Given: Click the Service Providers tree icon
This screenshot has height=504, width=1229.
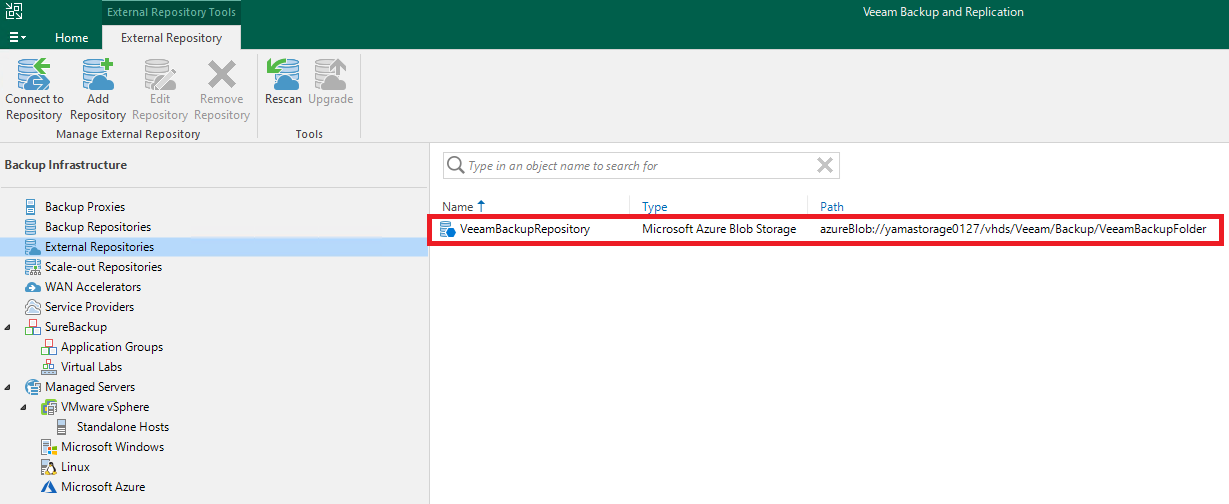Looking at the screenshot, I should [x=32, y=307].
